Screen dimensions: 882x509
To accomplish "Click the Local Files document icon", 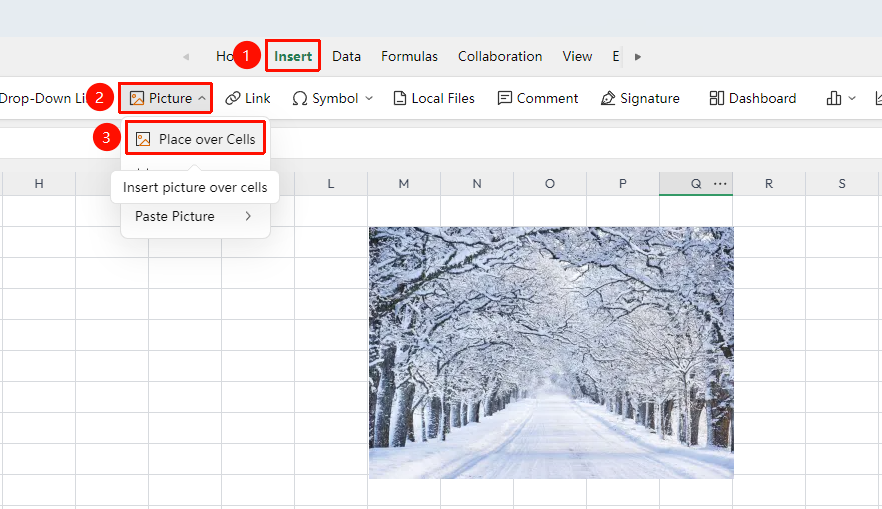I will pos(400,98).
